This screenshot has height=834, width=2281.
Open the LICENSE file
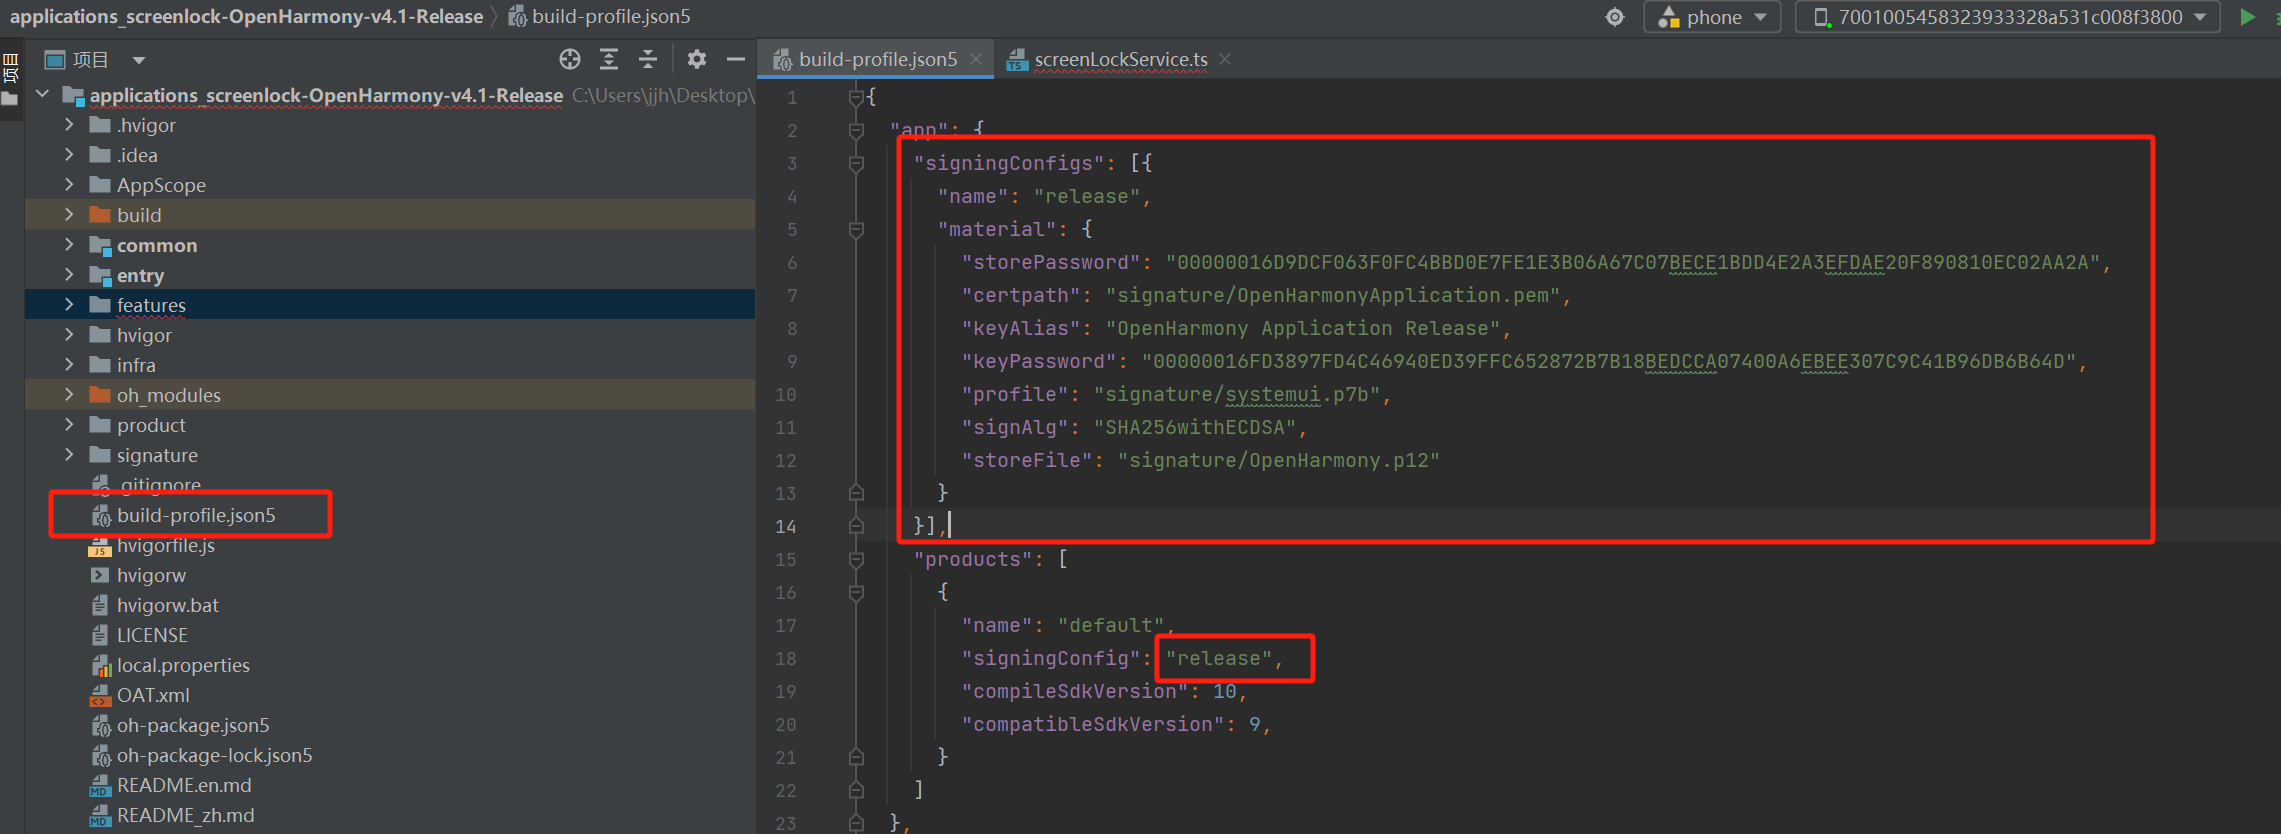click(152, 635)
